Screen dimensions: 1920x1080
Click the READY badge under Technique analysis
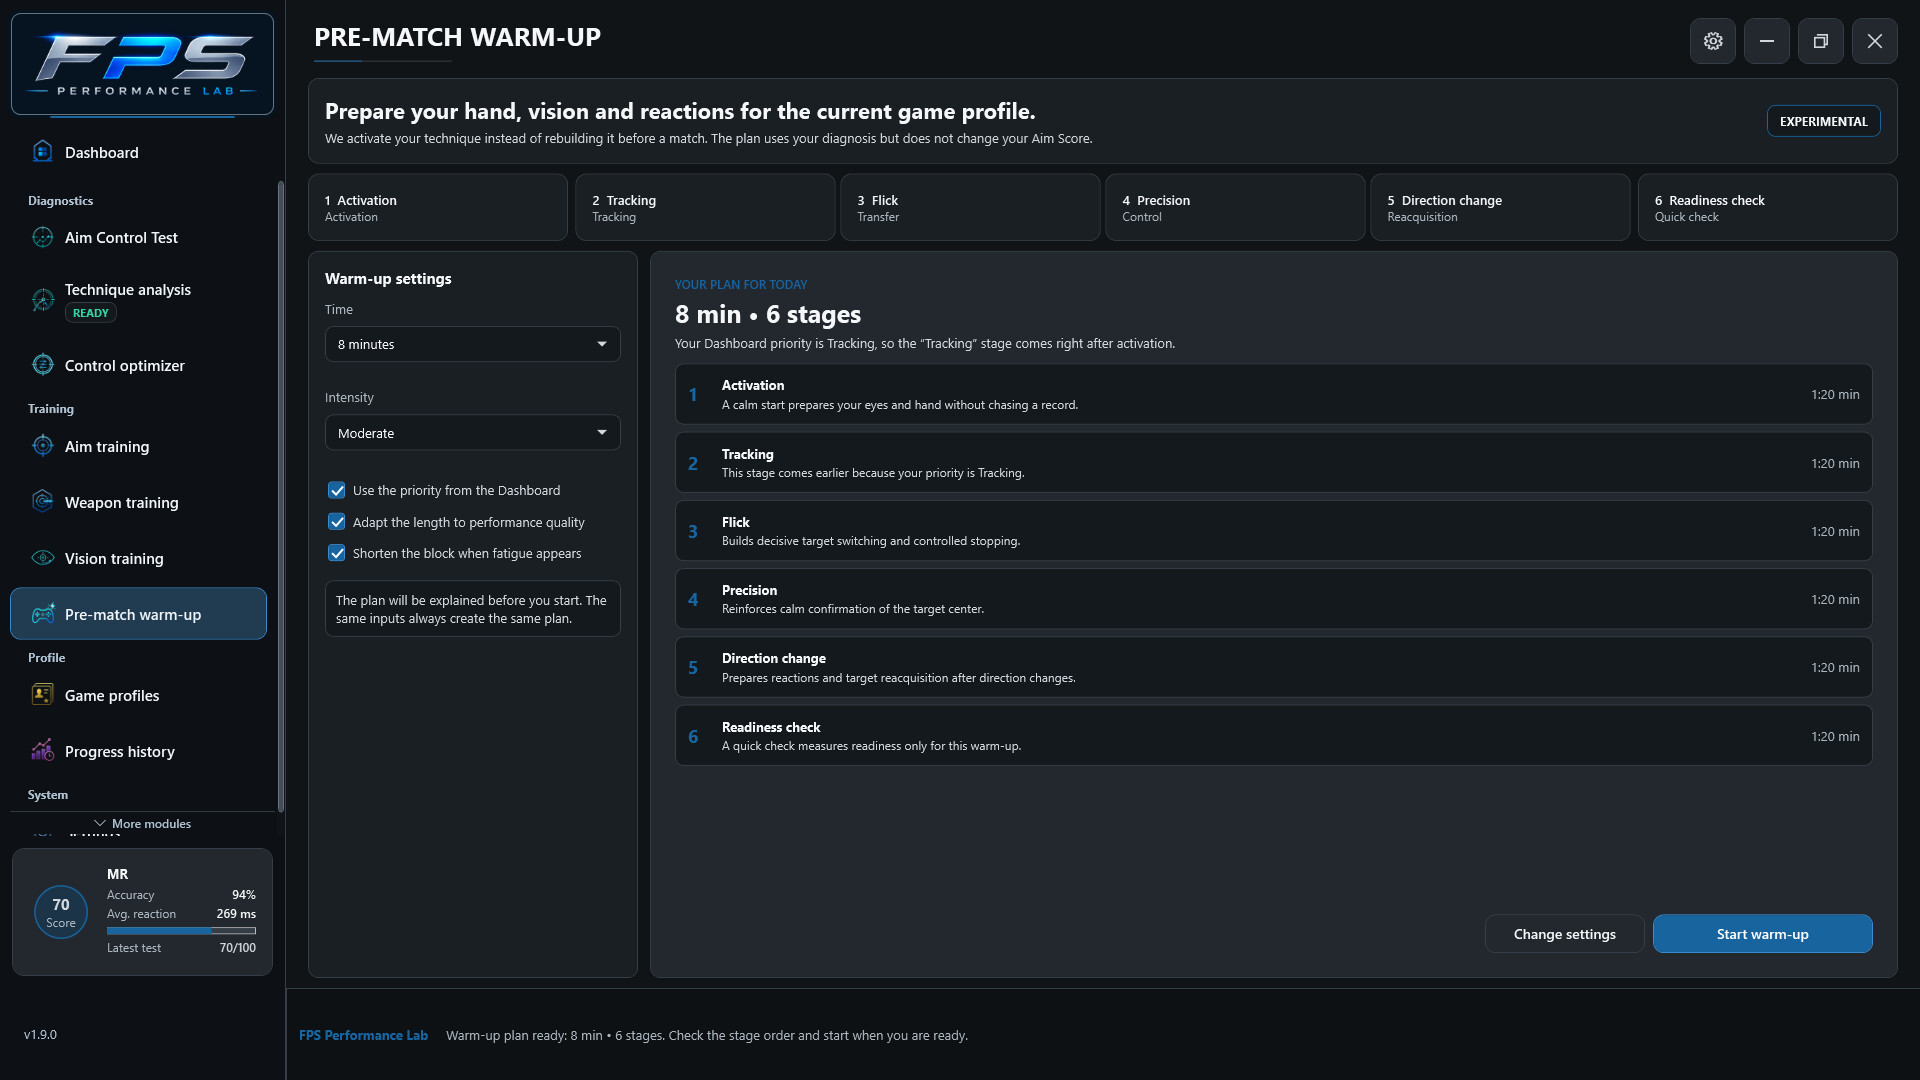click(x=91, y=313)
